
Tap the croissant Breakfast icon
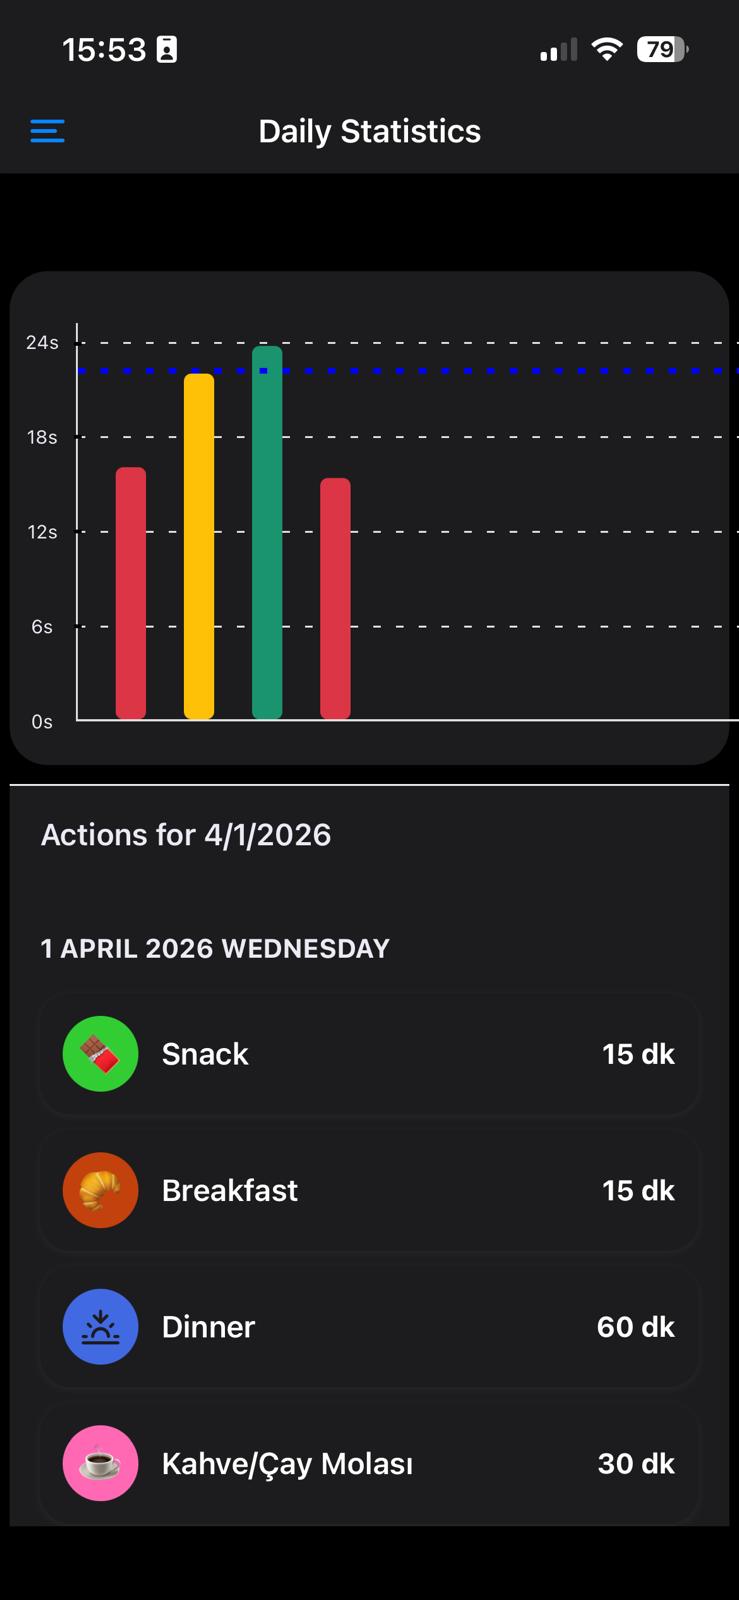[x=100, y=1190]
